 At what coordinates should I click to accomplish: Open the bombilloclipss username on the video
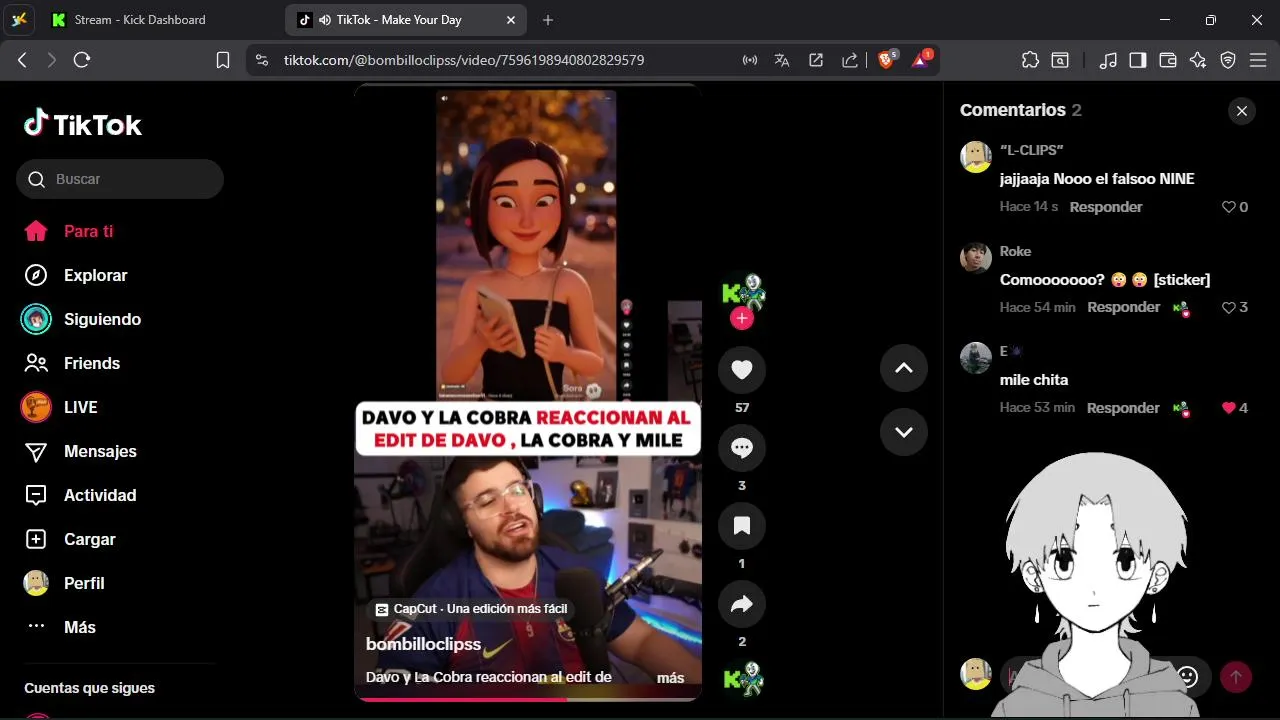tap(423, 644)
